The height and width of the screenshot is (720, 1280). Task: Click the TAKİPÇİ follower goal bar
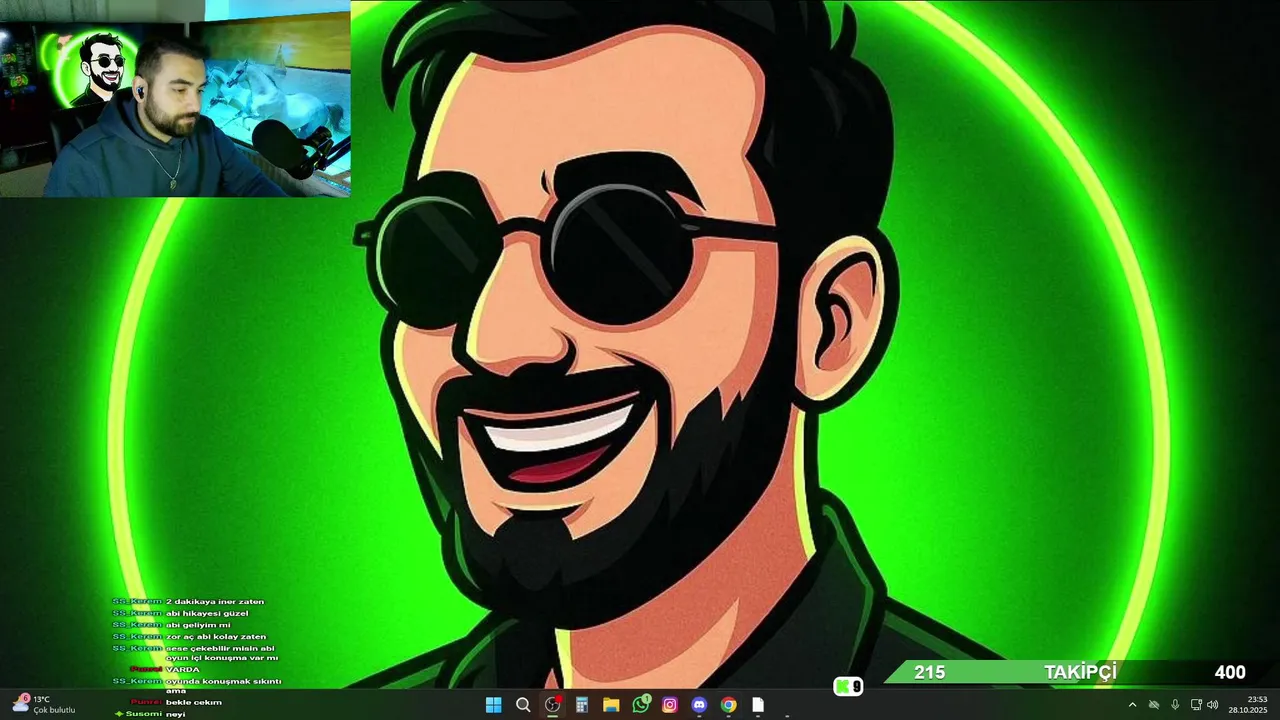click(x=1079, y=672)
